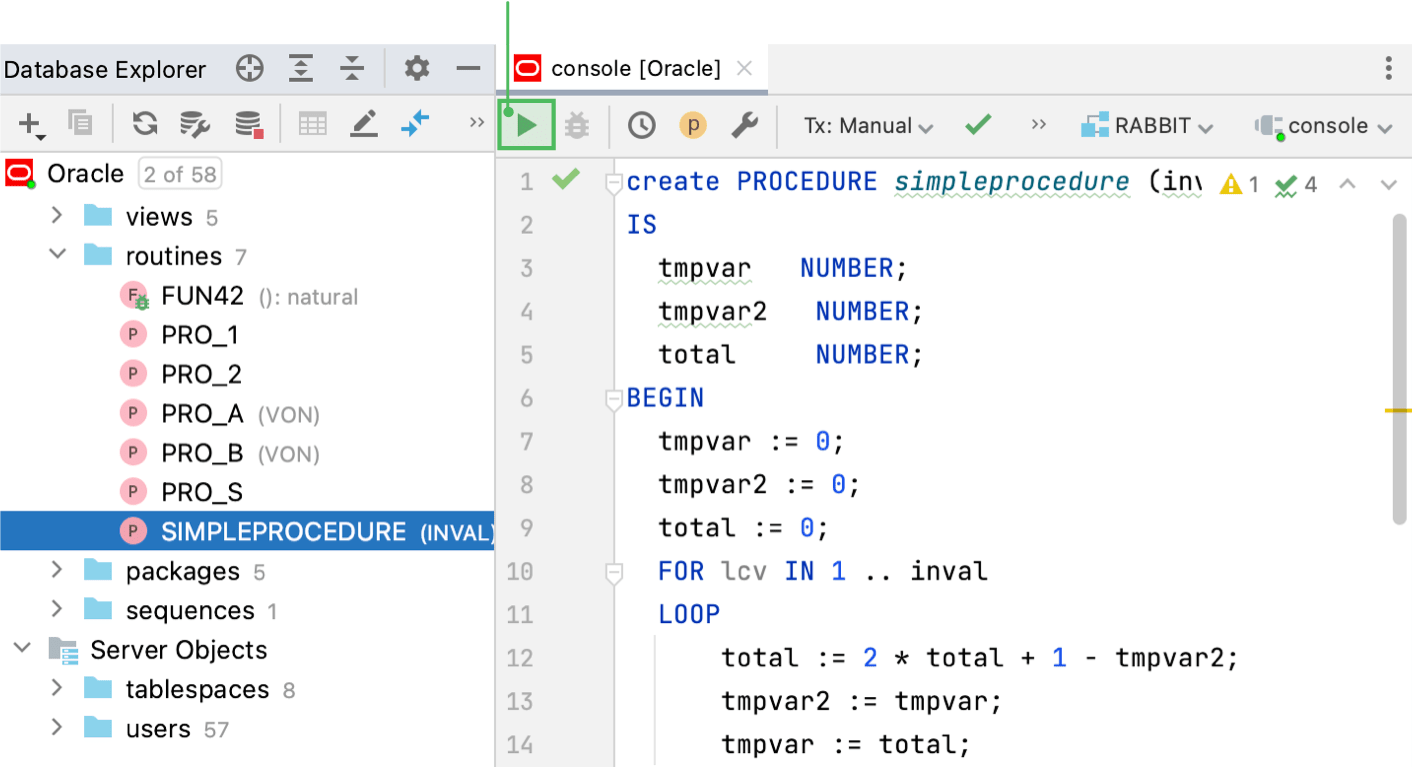Image resolution: width=1412 pixels, height=767 pixels.
Task: Click Jump to Query Console arrows icon
Action: pos(414,123)
